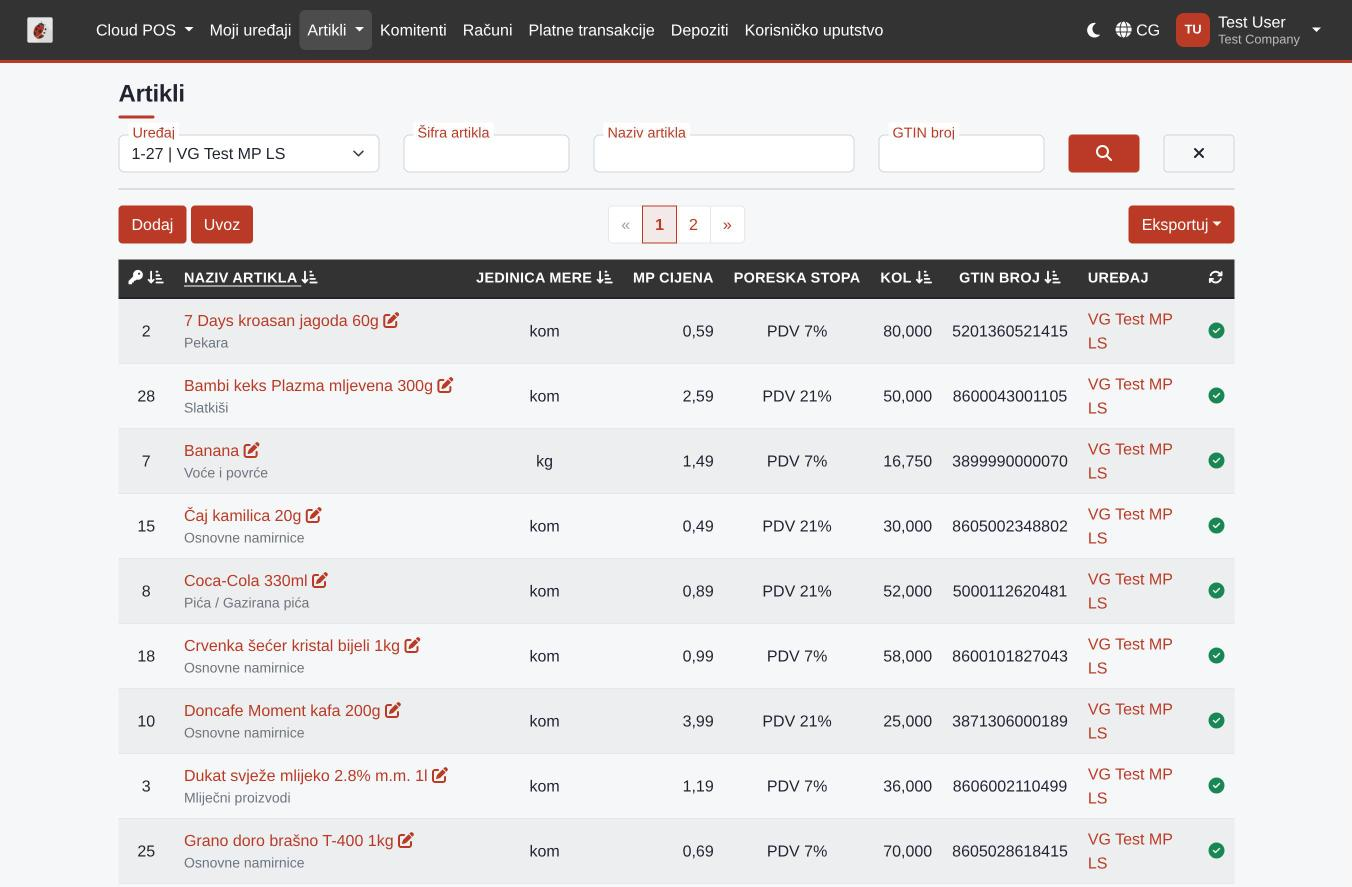Click the Dodaj button
Screen dimensions: 1352x887
(x=152, y=225)
